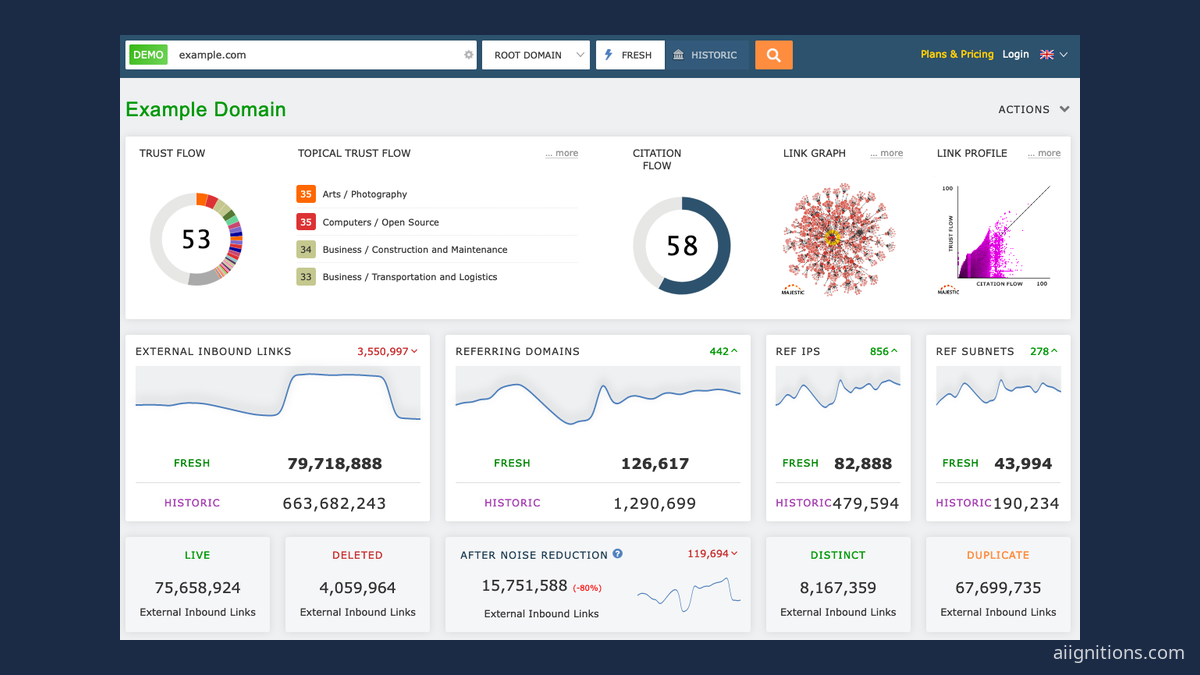Click the Example Domain title
The width and height of the screenshot is (1200, 675).
coord(206,110)
